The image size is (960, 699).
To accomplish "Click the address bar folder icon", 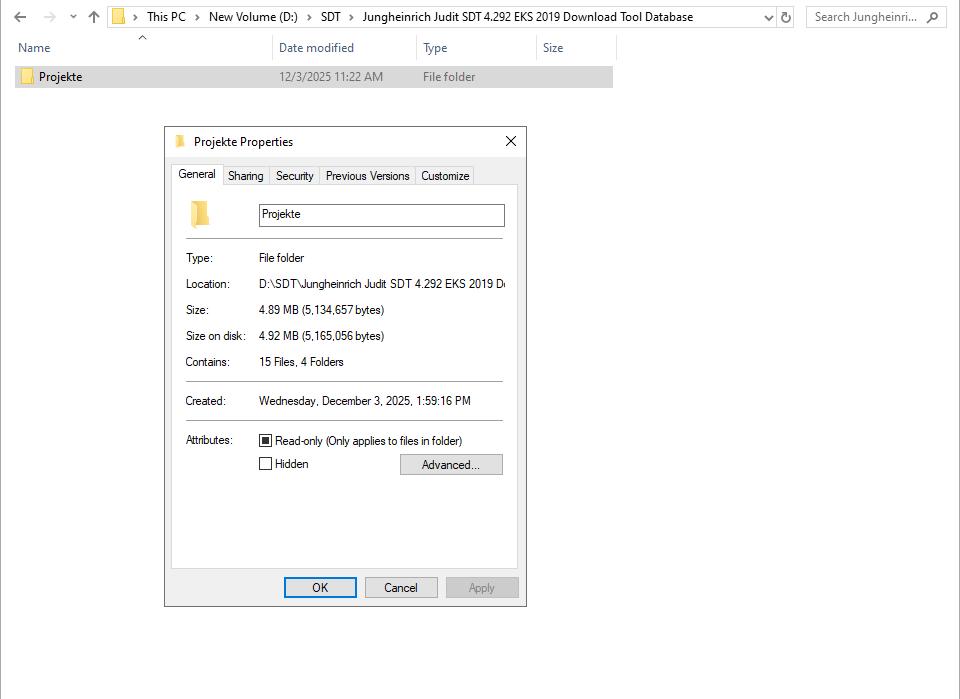I will coord(119,17).
